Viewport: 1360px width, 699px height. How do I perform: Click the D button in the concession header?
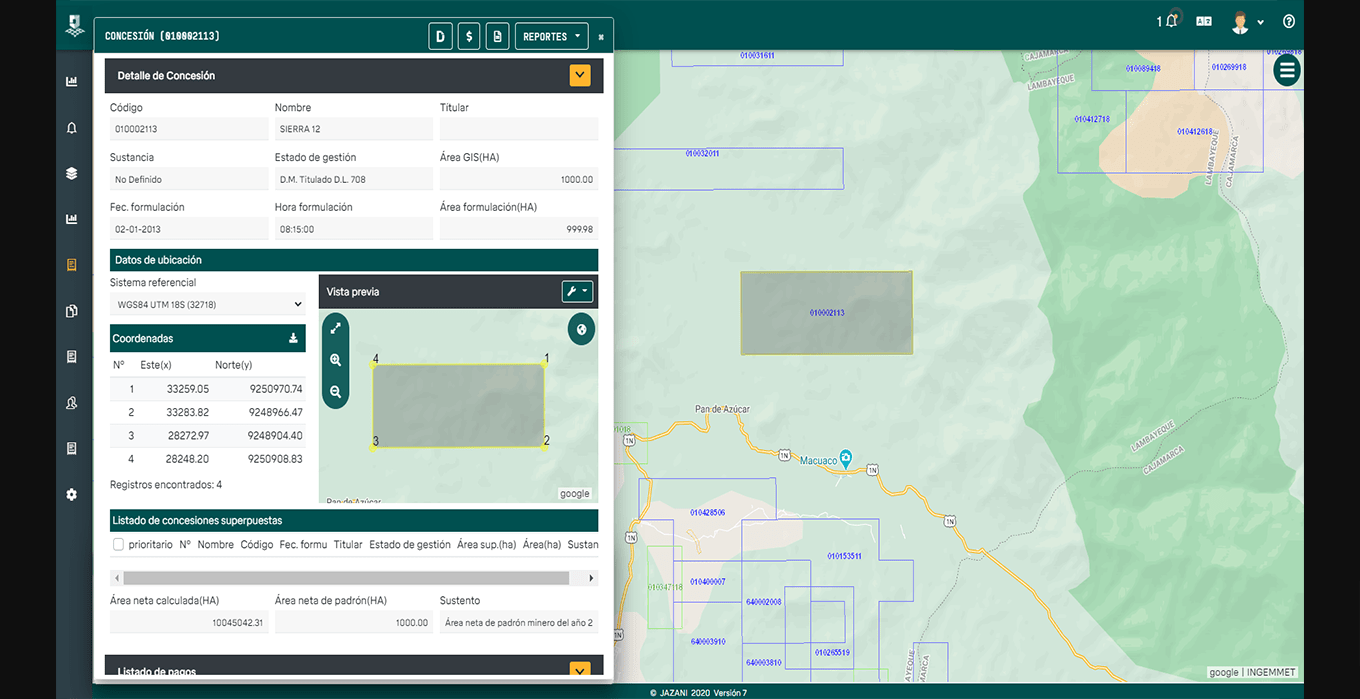pyautogui.click(x=440, y=37)
